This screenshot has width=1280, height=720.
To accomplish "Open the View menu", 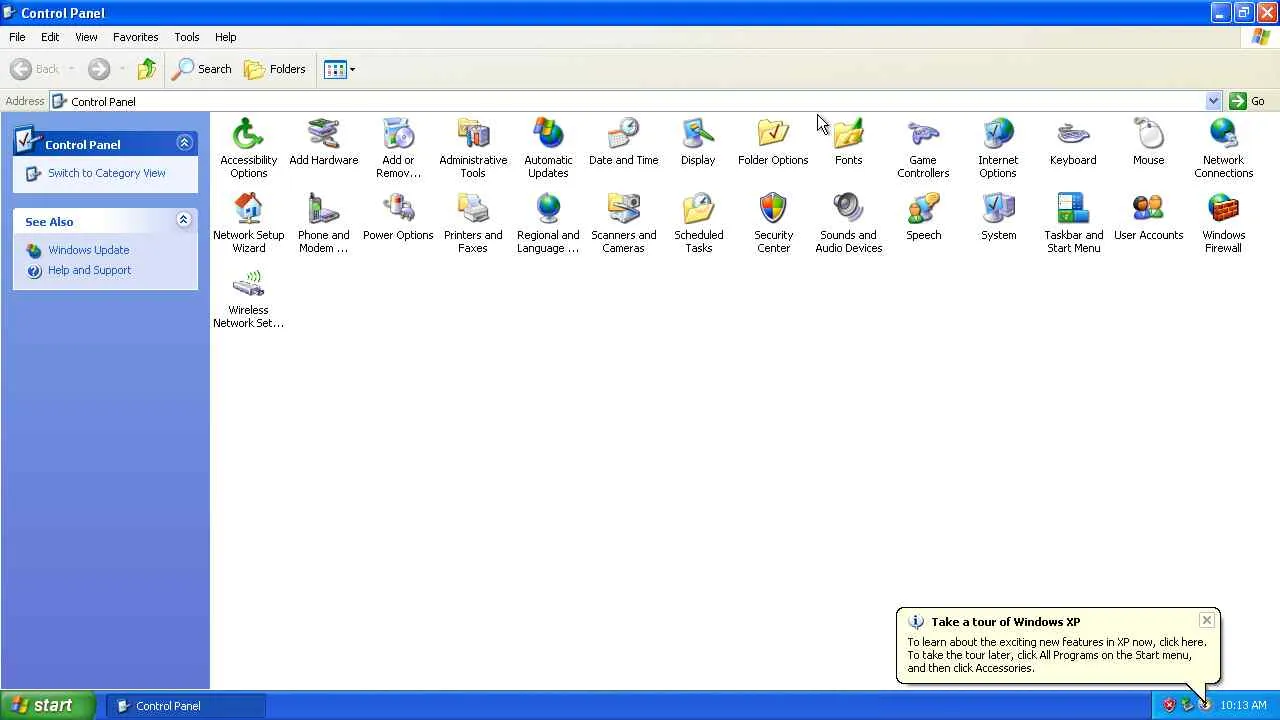I will coord(86,37).
